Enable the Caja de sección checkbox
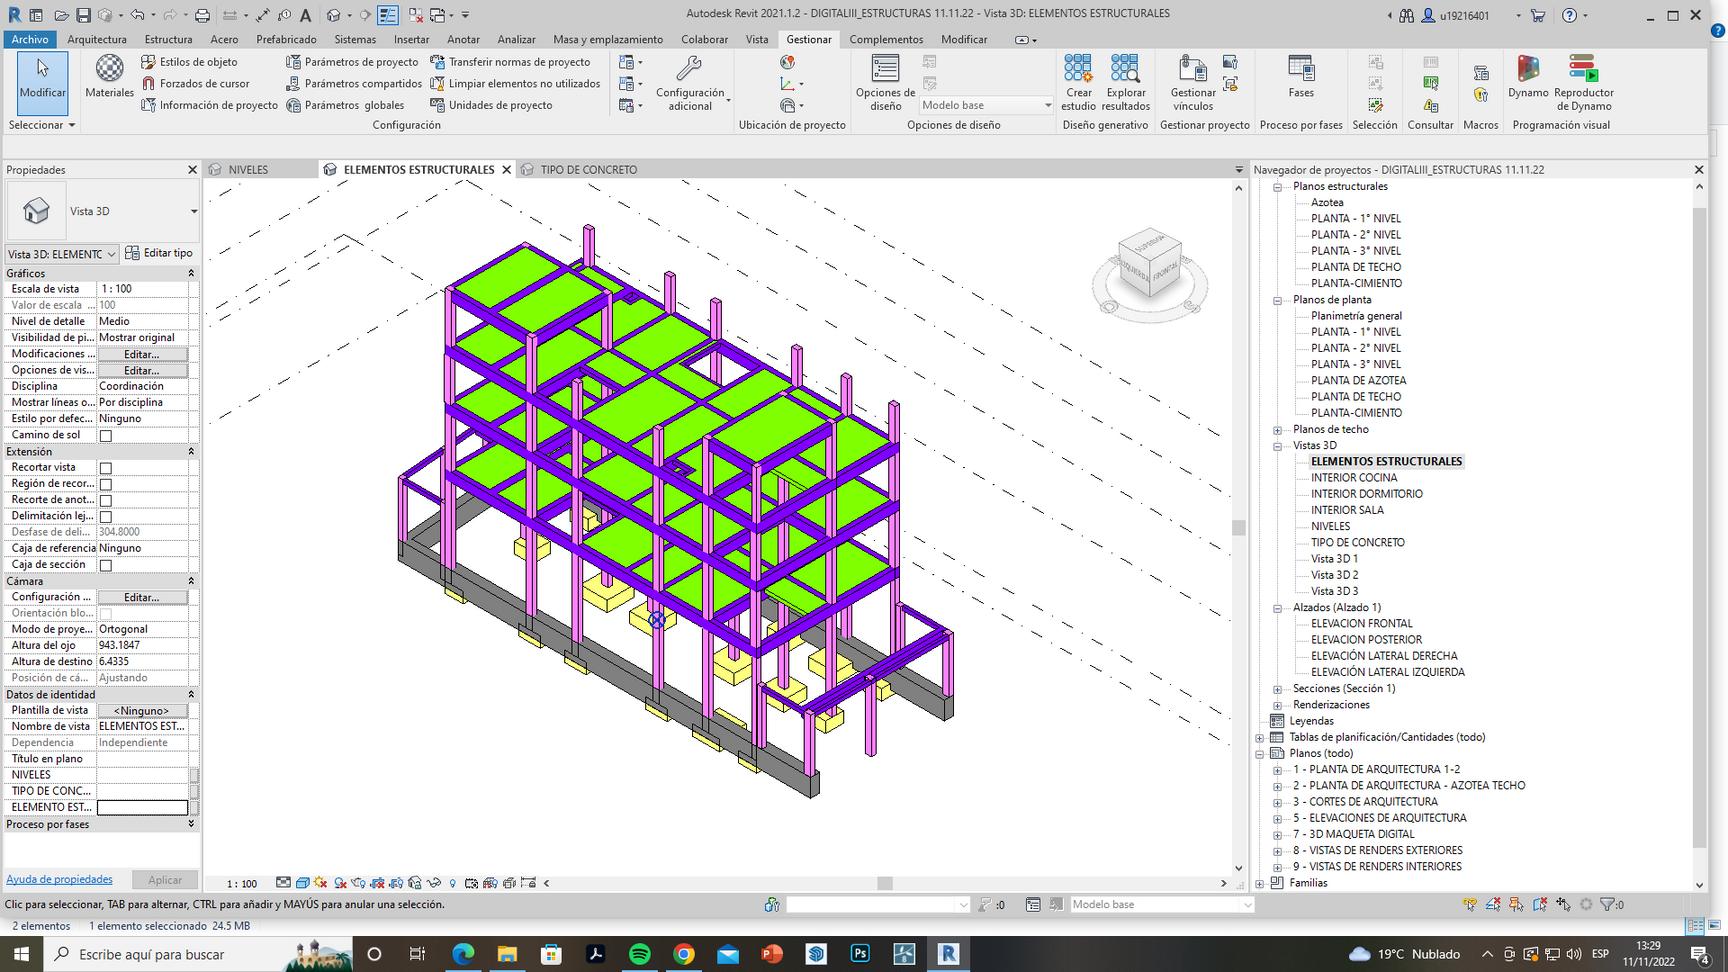Viewport: 1728px width, 972px height. 105,565
